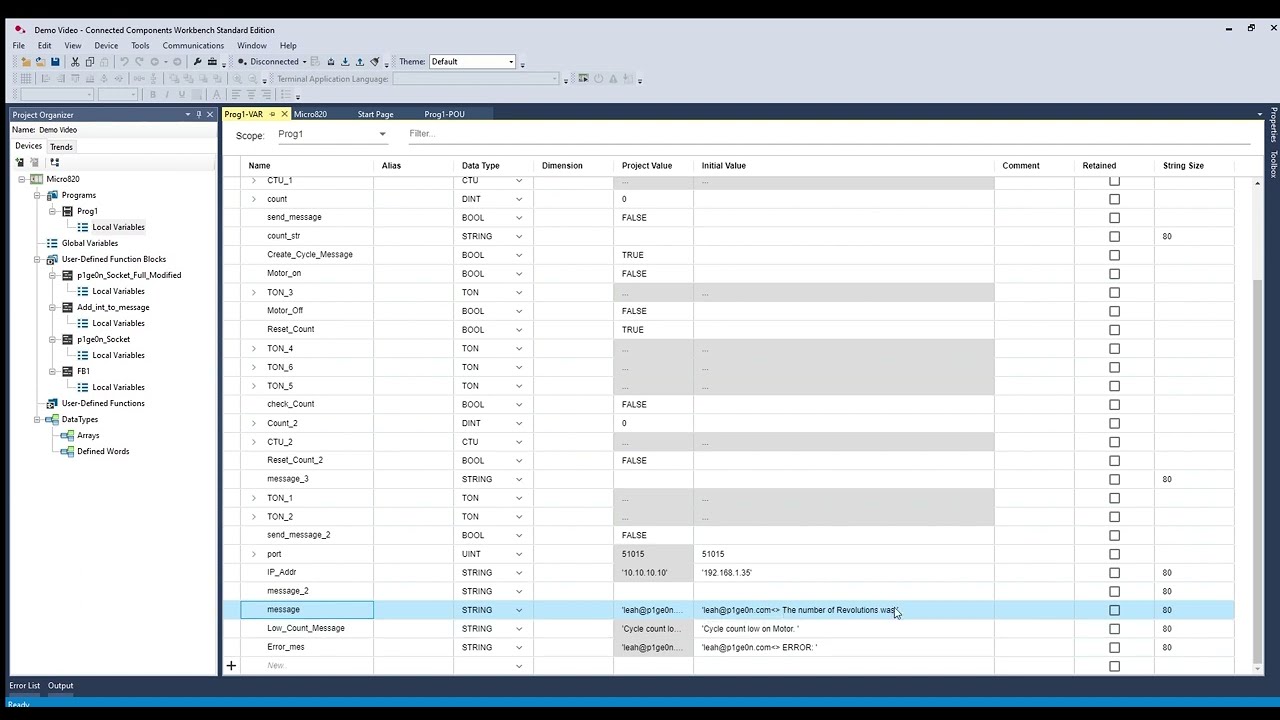
Task: Open data type dropdown for IP_Addr
Action: [518, 572]
